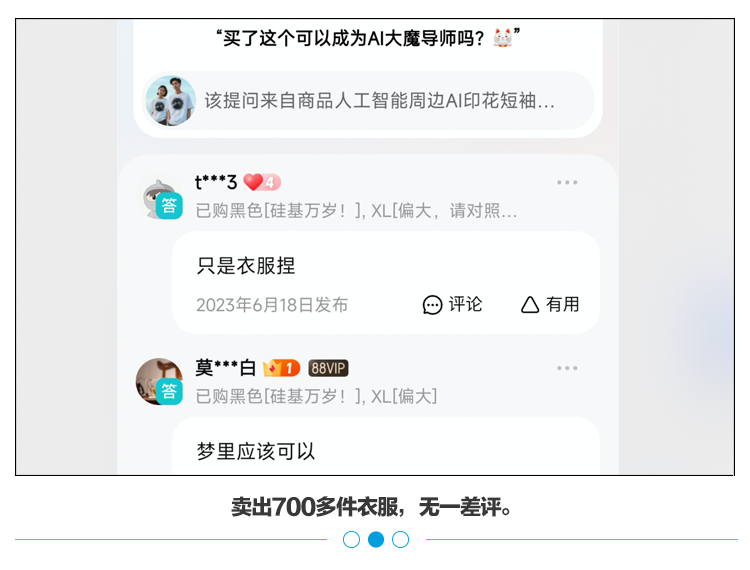Open 莫***白's avatar with 答 badge

click(159, 382)
